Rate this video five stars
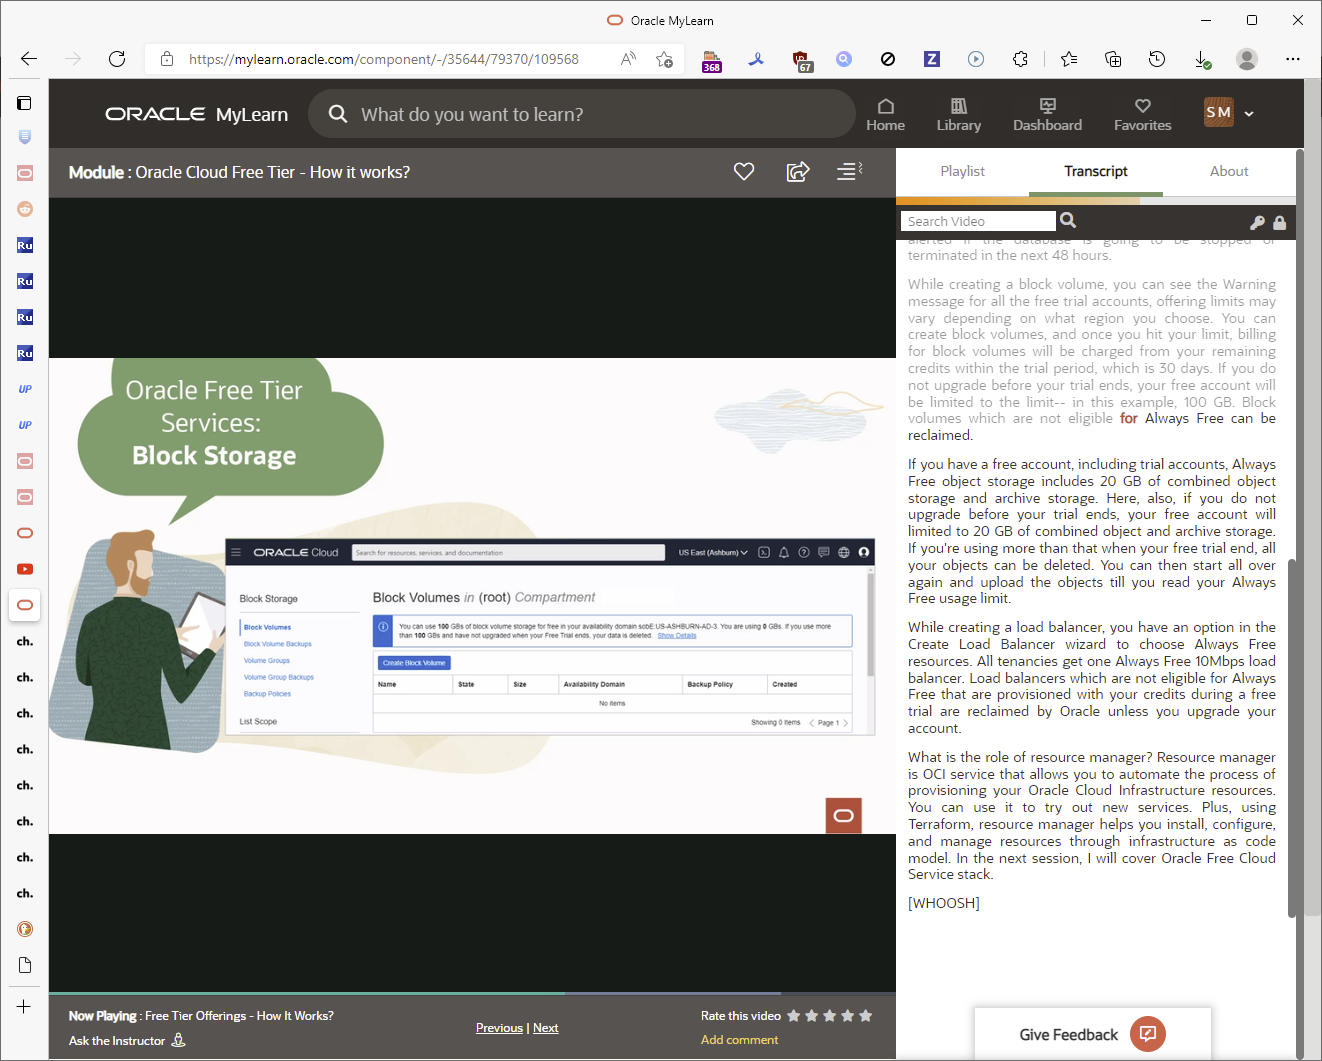Screen dimensions: 1322x1061 pos(866,1016)
